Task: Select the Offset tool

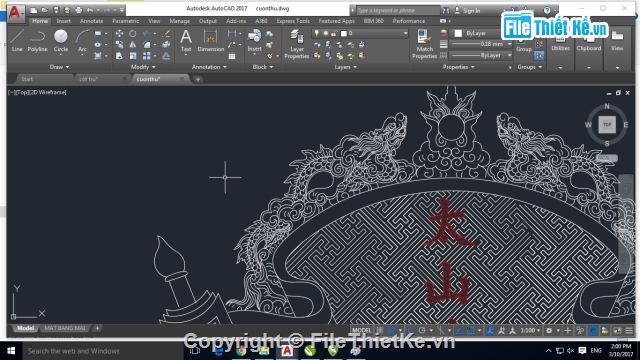Action: coord(166,56)
